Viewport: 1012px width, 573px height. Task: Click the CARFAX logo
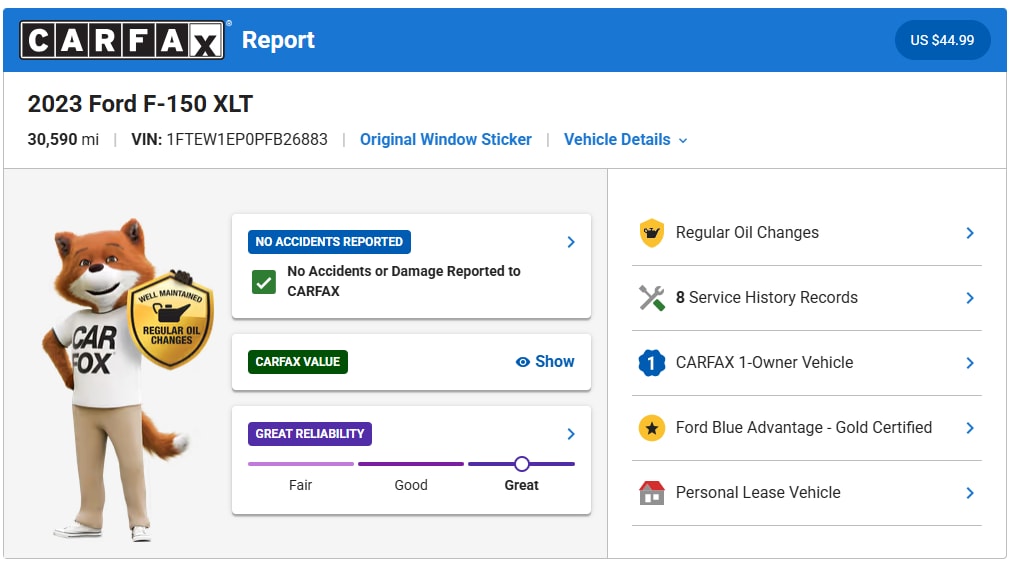122,40
